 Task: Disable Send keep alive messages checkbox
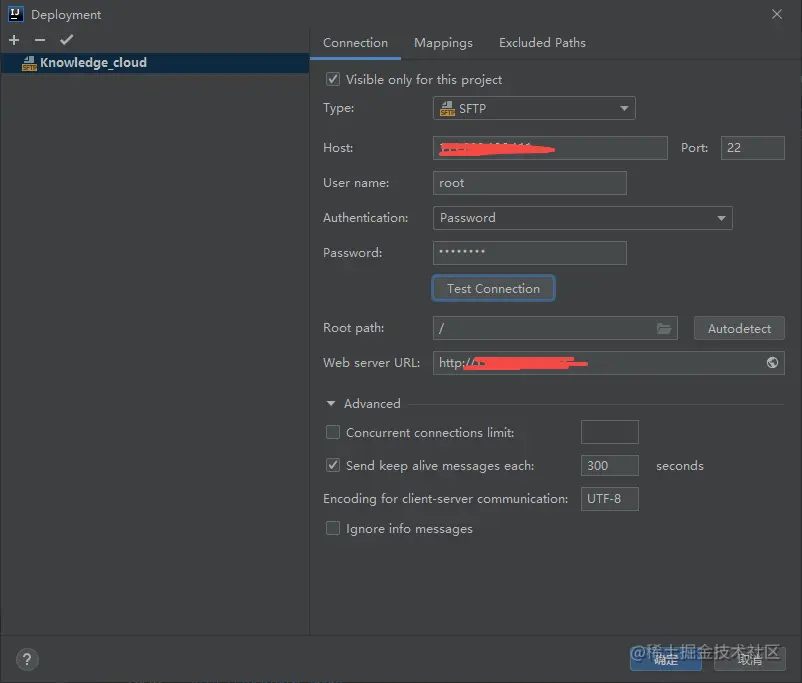[333, 465]
